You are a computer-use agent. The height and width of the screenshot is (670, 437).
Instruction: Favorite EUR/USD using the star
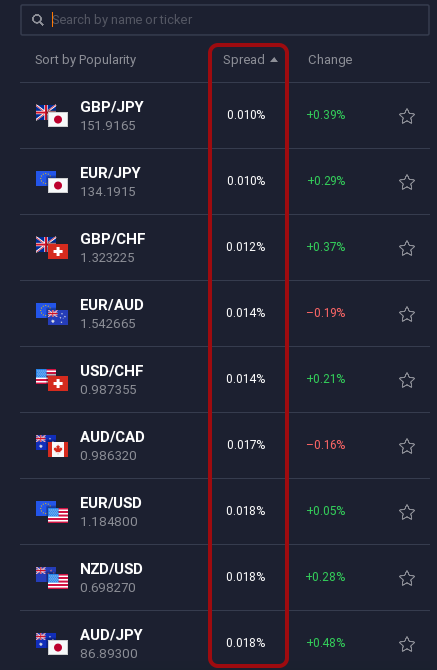point(407,512)
